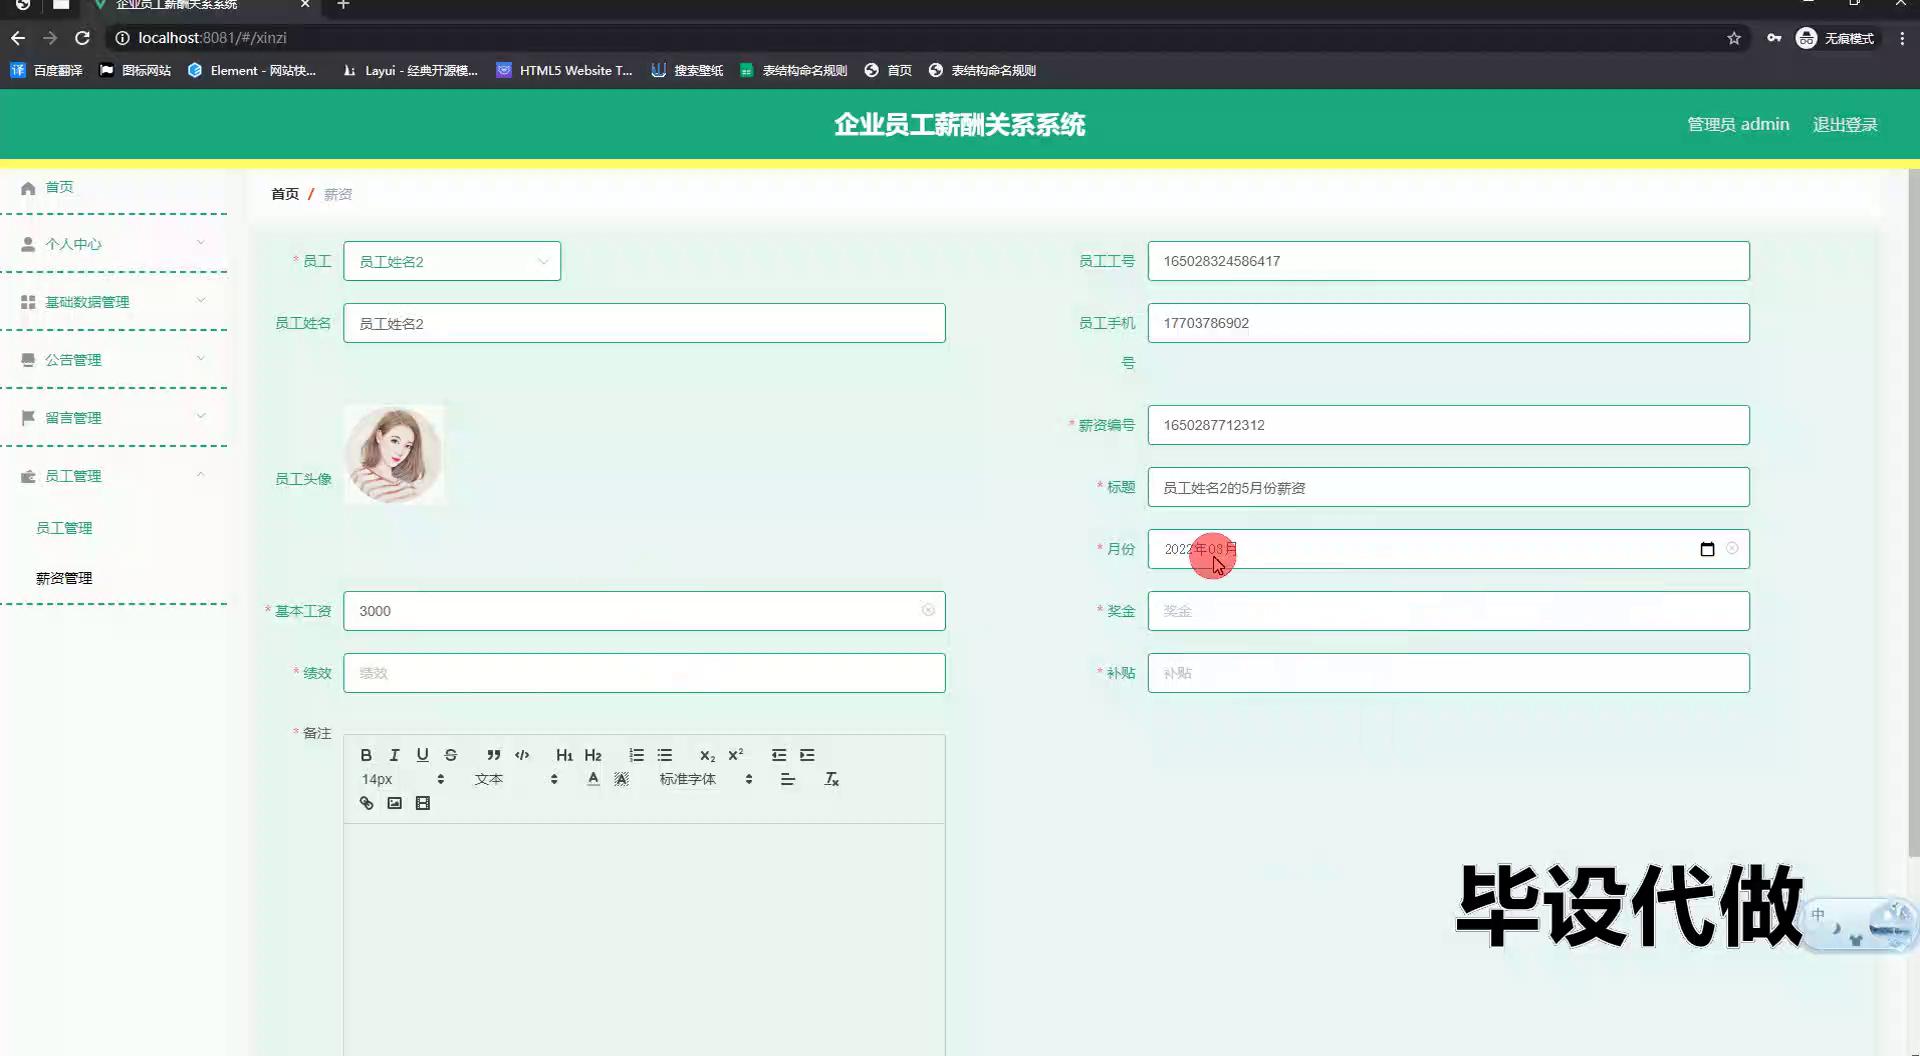Screen dimensions: 1920x1056
Task: Click the 首页 breadcrumb link
Action: point(285,194)
